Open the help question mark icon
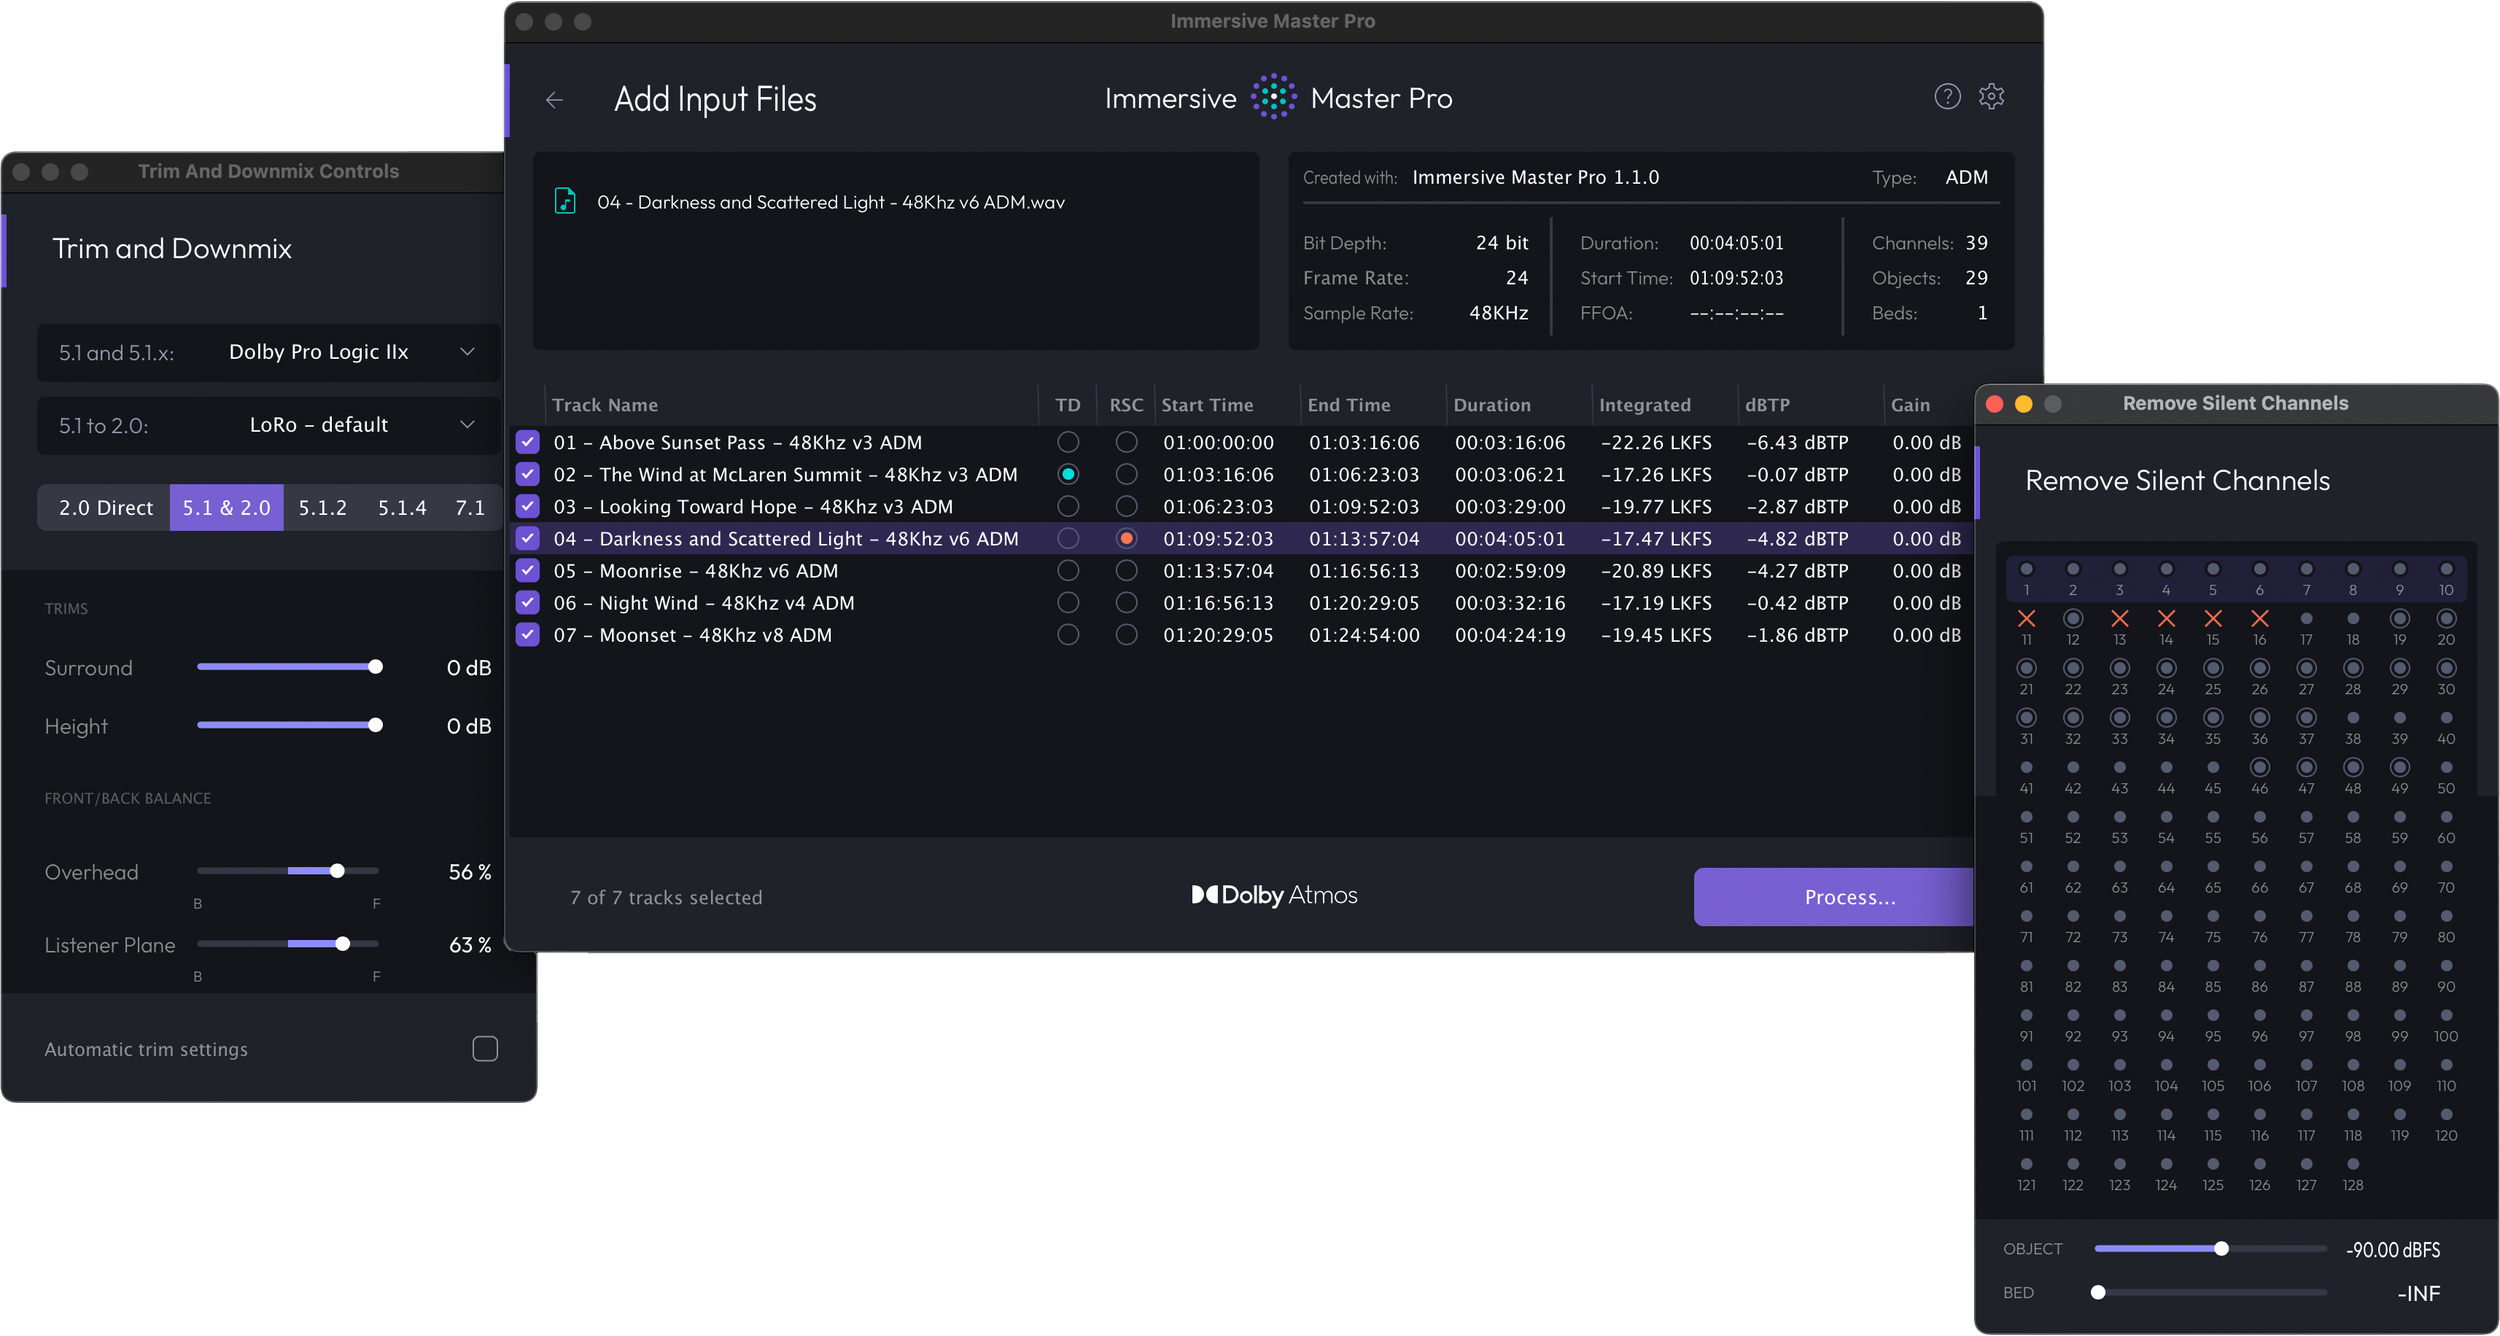 [1947, 97]
